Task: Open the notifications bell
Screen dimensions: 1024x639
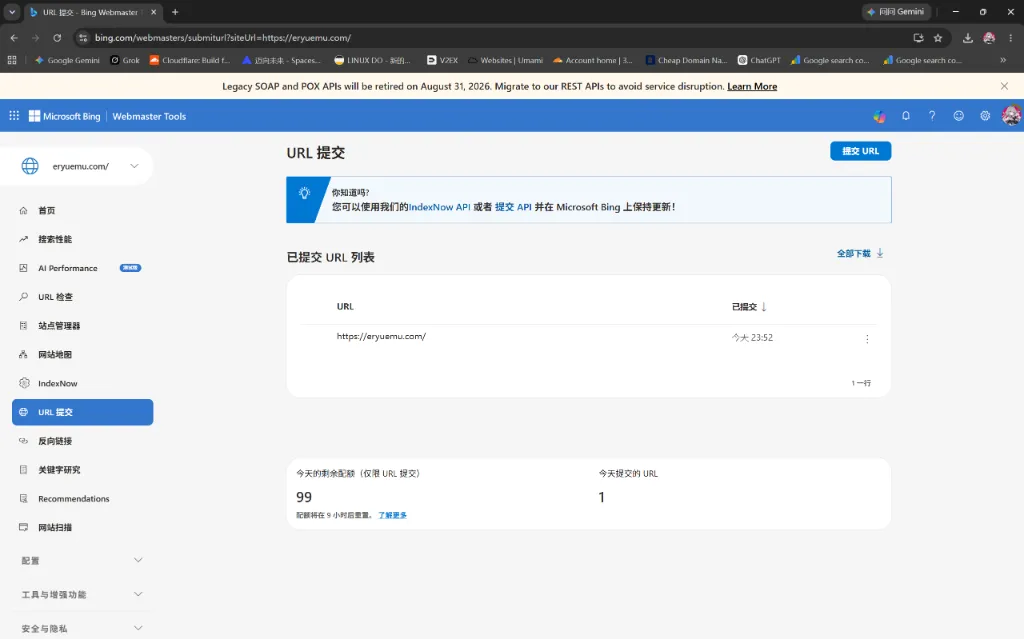Action: (906, 116)
